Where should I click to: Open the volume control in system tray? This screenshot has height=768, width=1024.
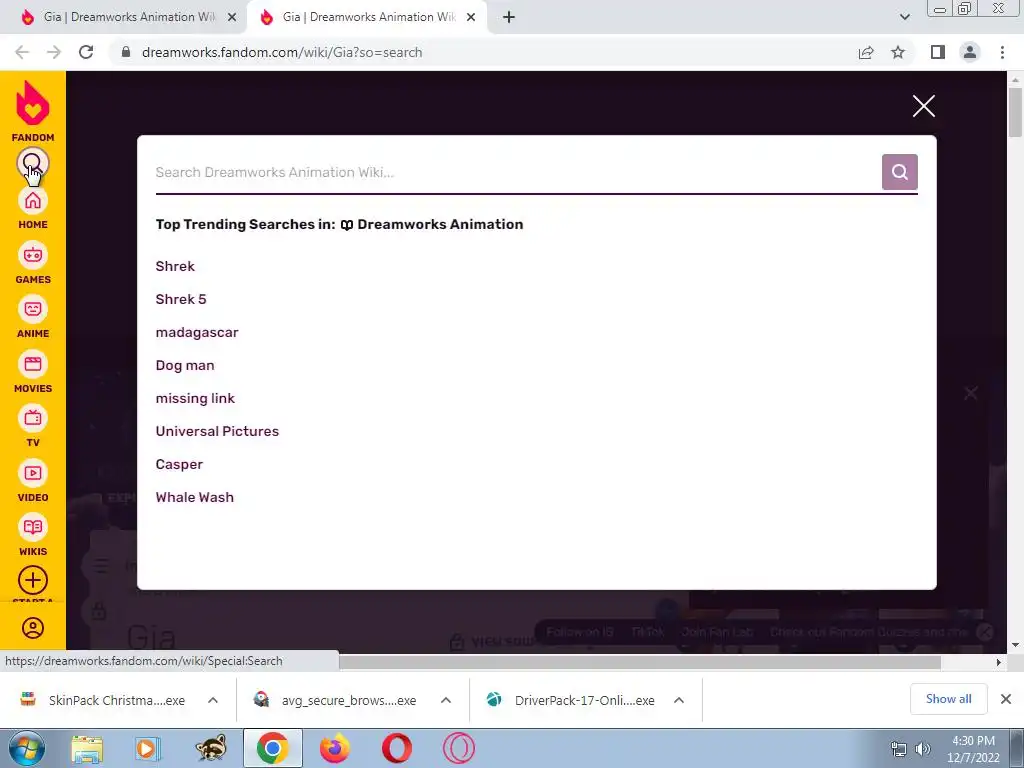tap(923, 749)
